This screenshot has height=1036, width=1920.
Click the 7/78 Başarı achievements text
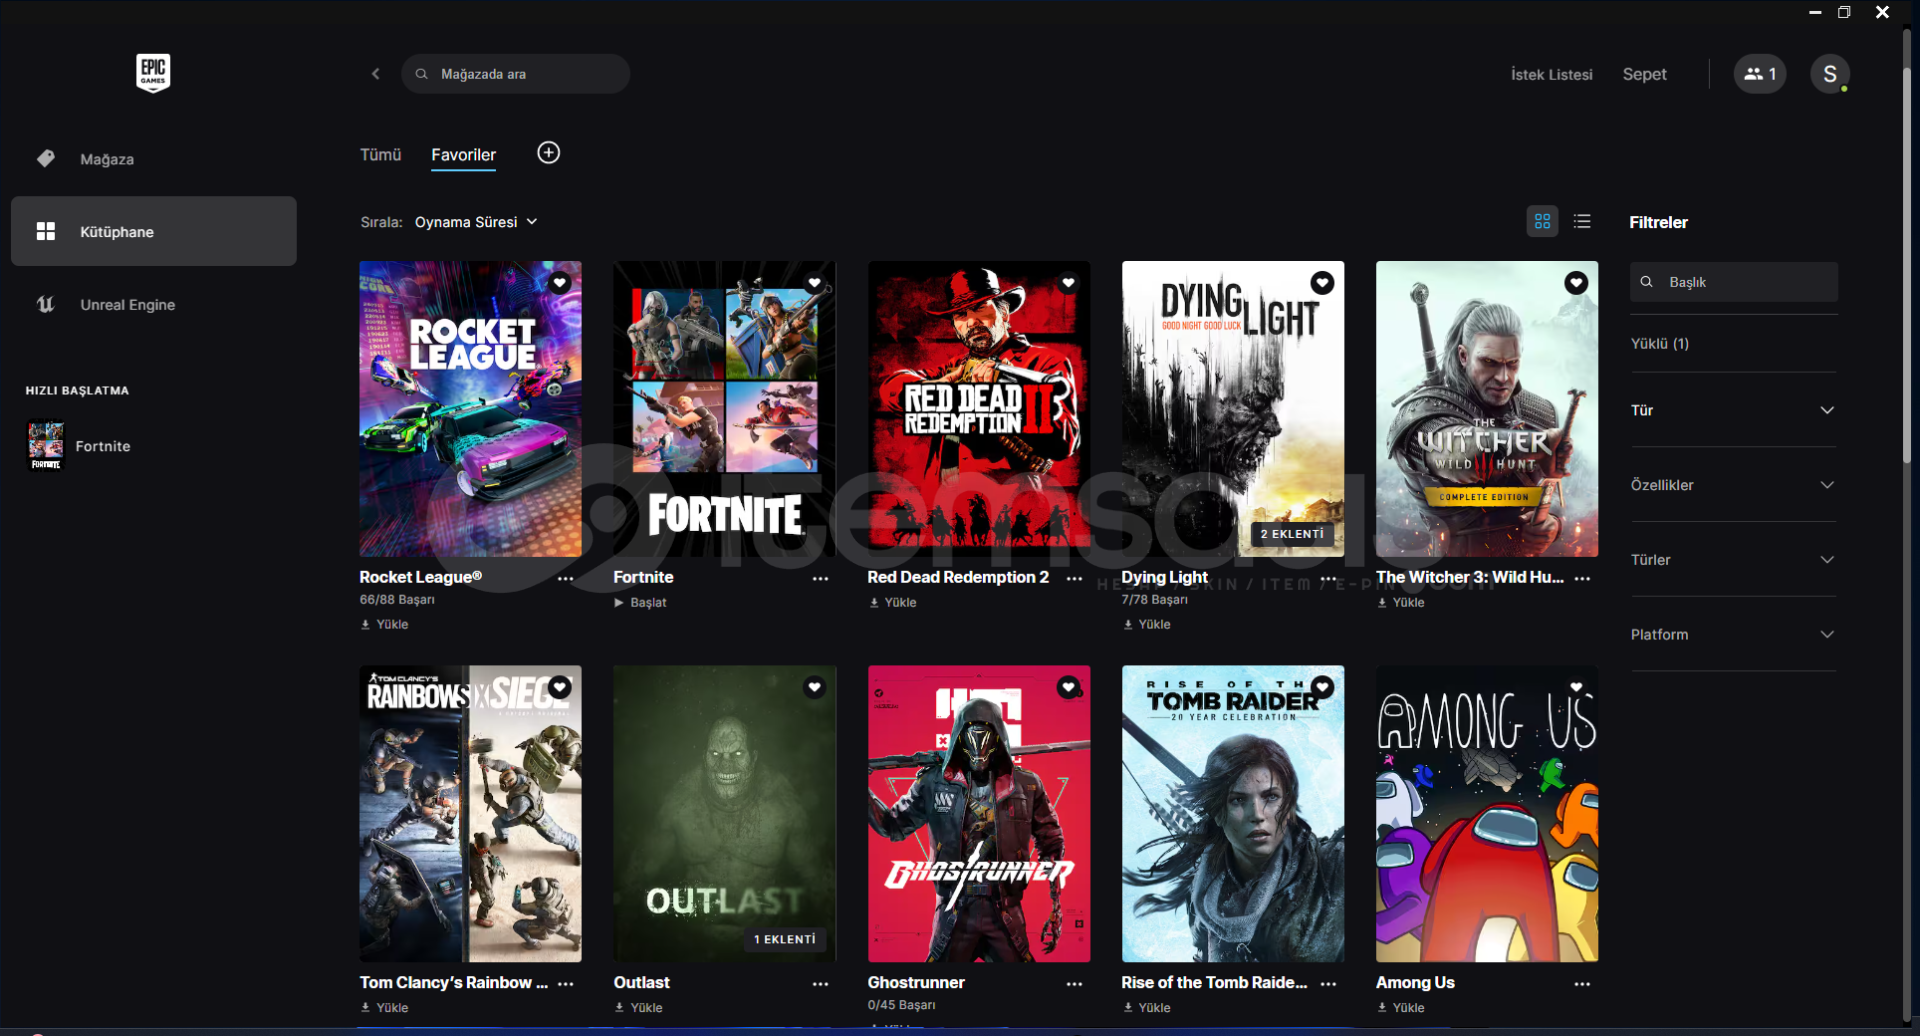[x=1155, y=600]
